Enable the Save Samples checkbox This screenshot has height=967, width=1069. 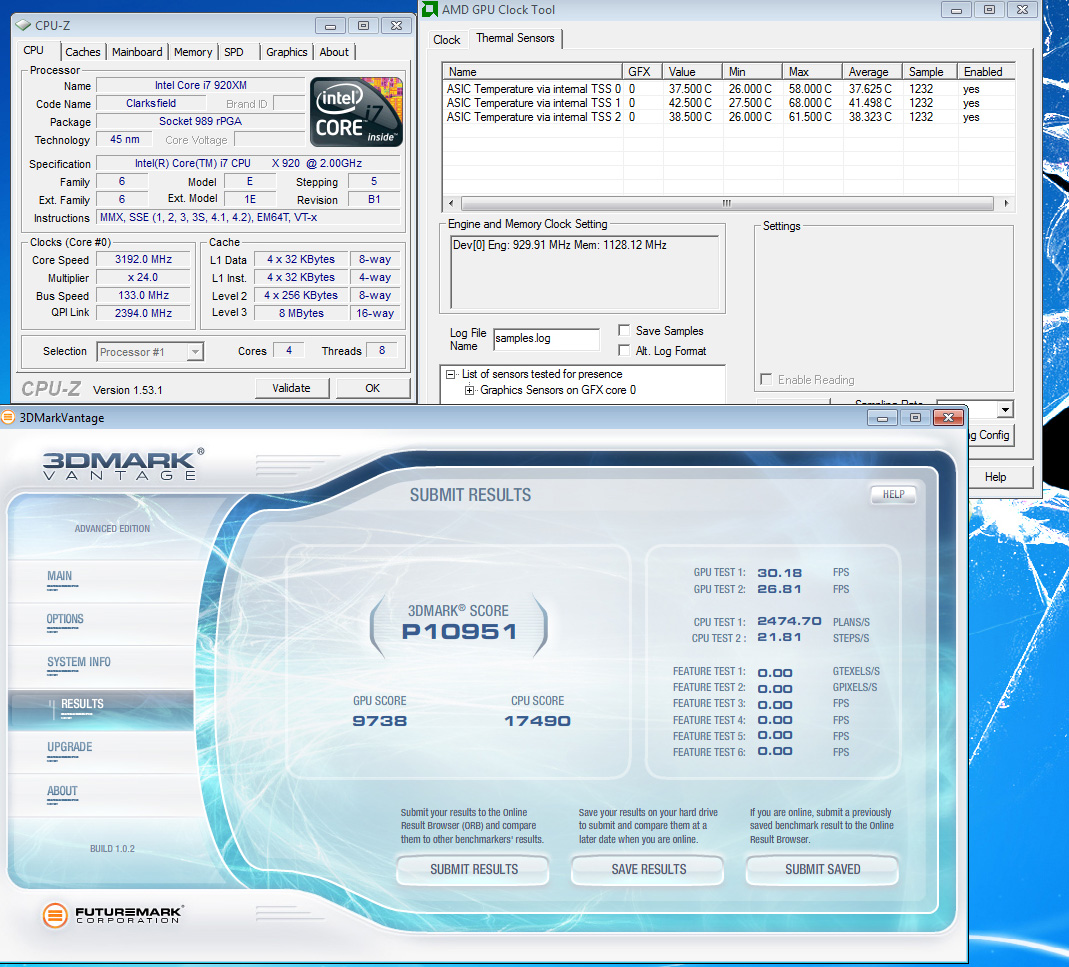623,330
